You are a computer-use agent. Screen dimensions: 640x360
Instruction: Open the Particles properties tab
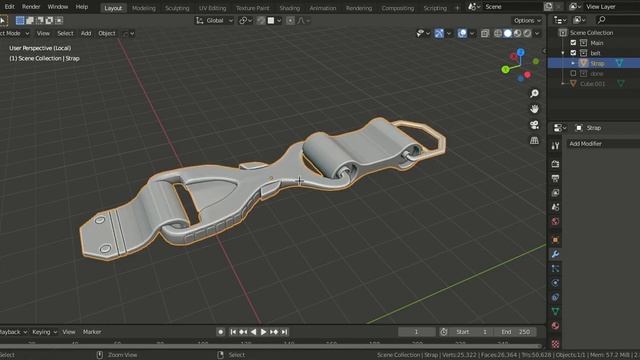pyautogui.click(x=555, y=269)
